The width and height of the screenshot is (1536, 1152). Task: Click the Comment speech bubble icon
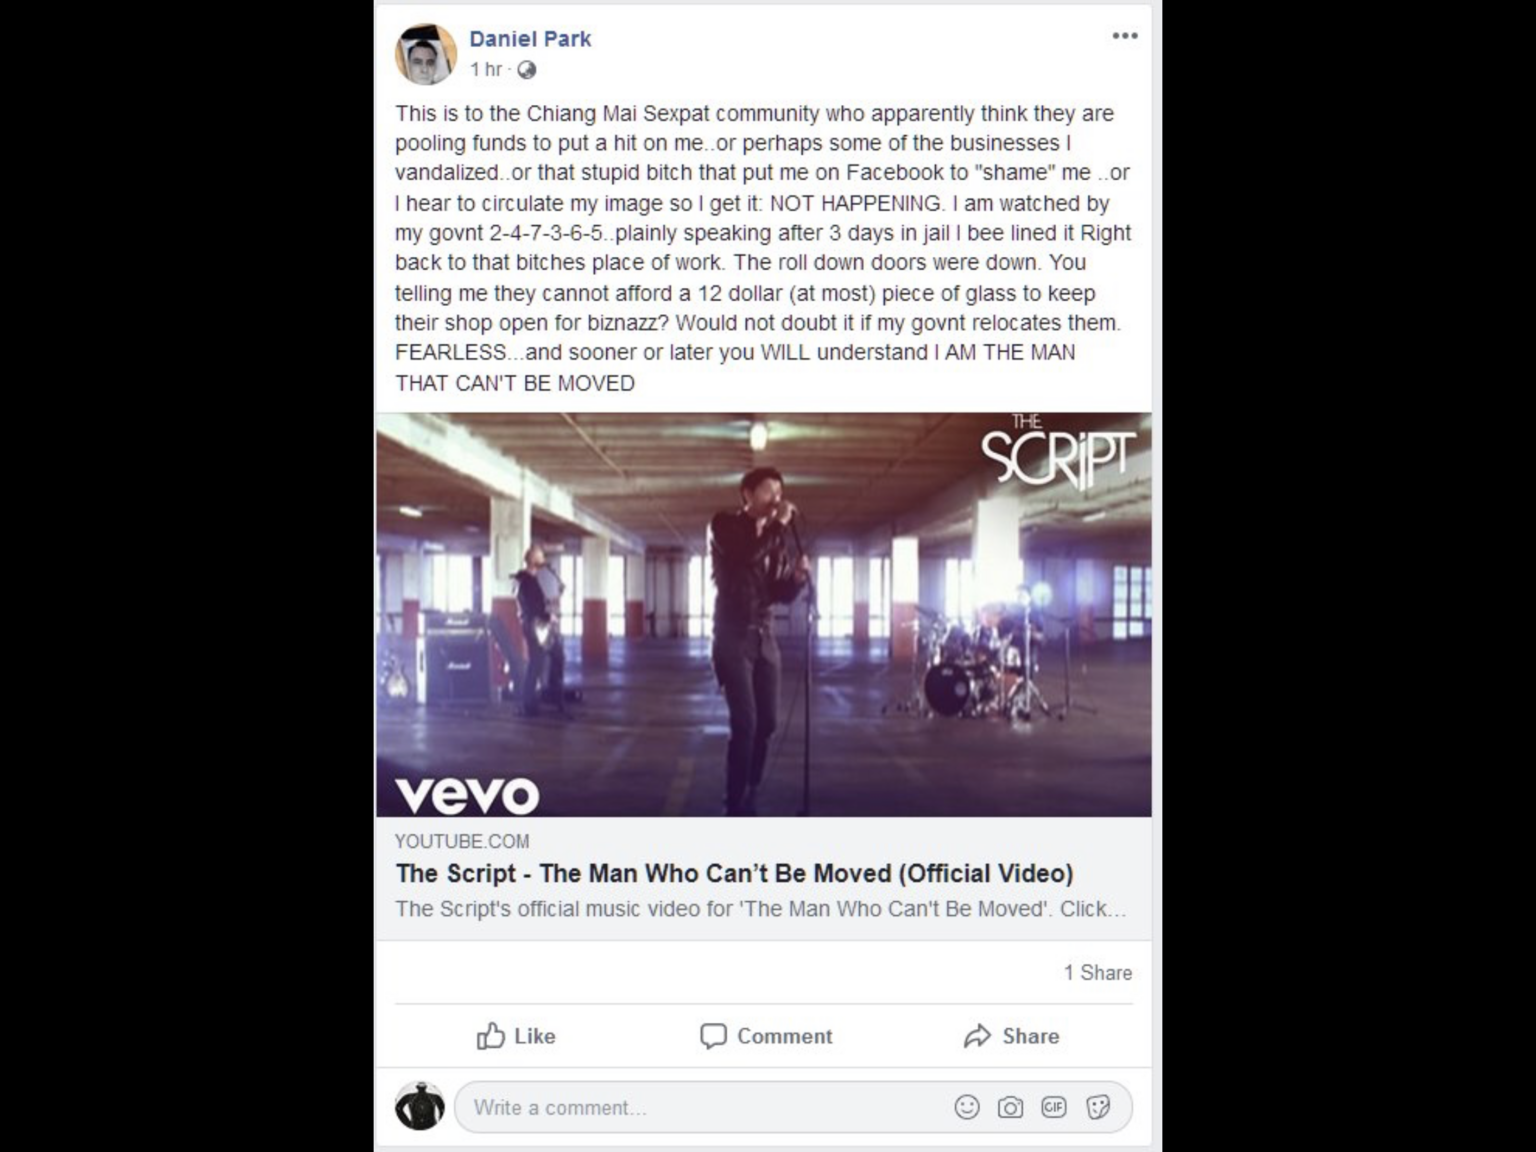pyautogui.click(x=713, y=1036)
